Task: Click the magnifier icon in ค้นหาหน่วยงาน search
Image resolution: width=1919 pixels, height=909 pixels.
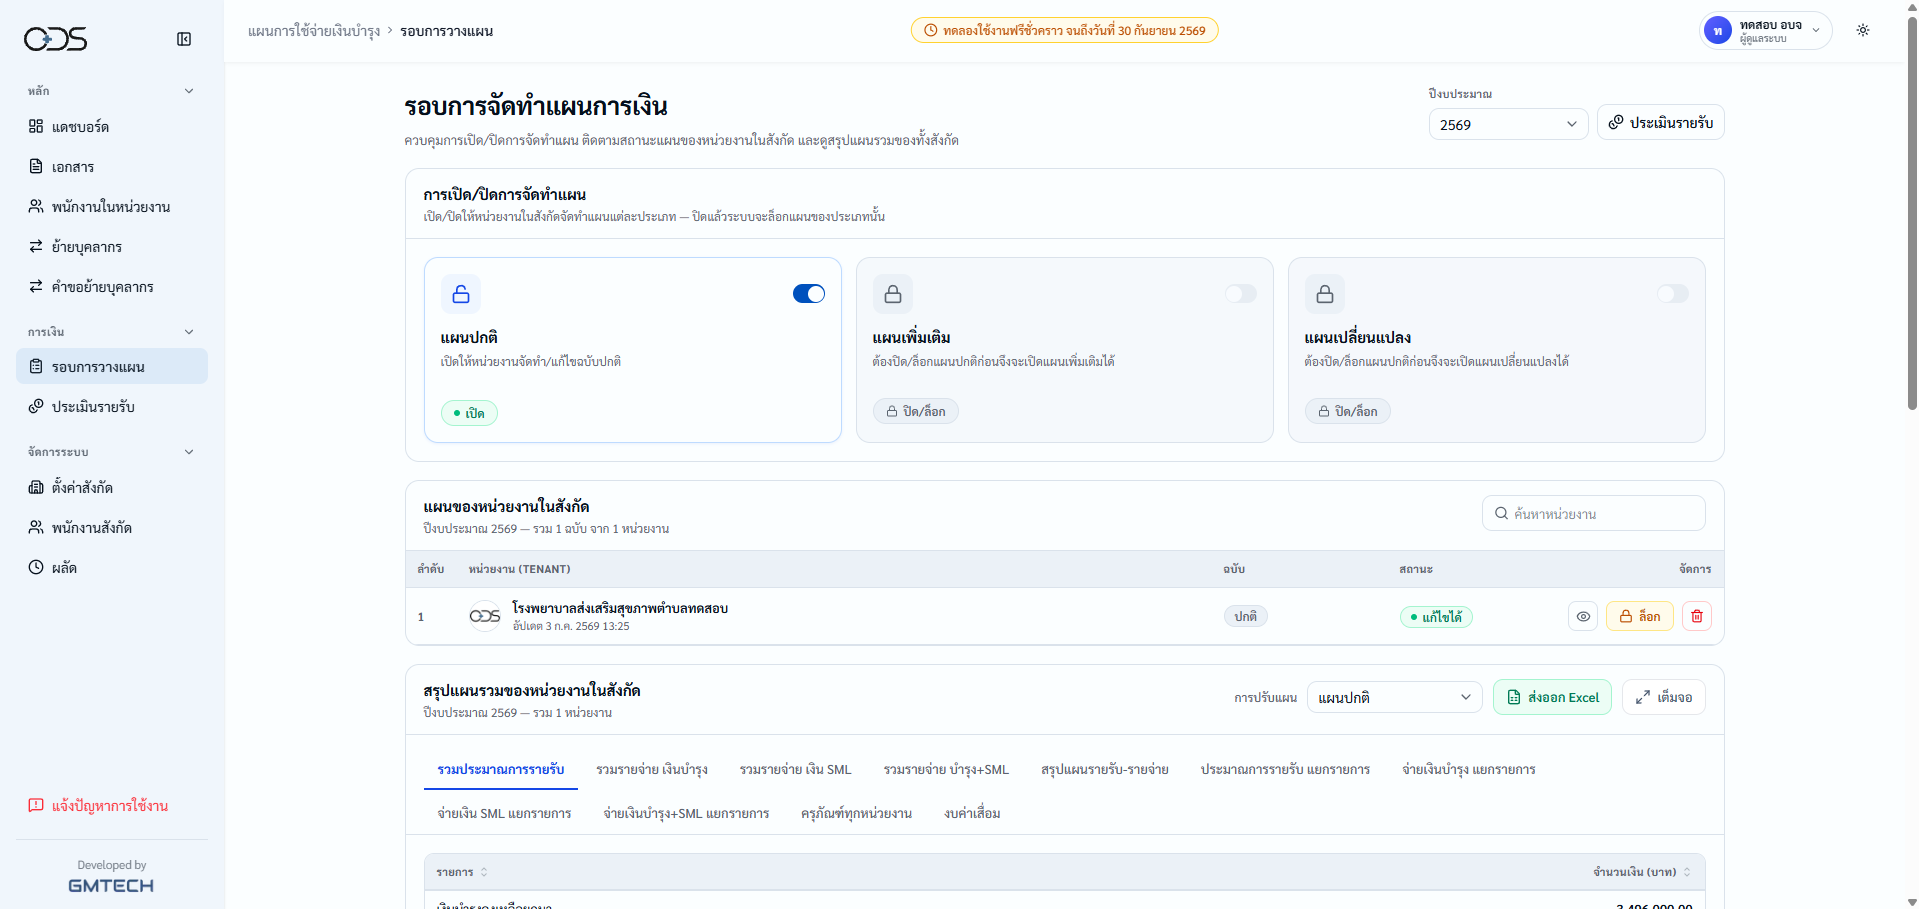Action: 1501,513
